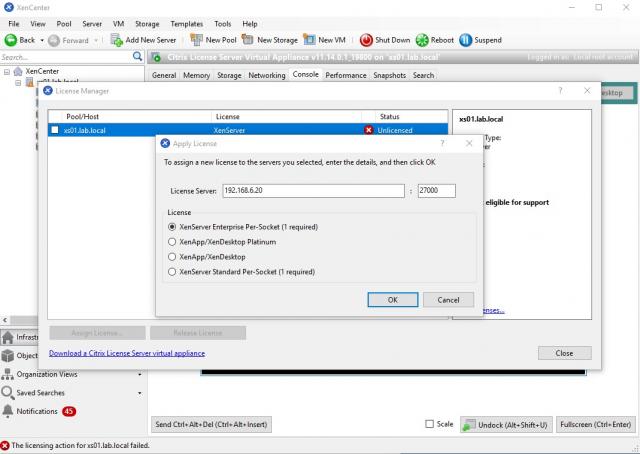Viewport: 640px width, 454px height.
Task: Open the Back history dropdown arrow
Action: pyautogui.click(x=42, y=40)
